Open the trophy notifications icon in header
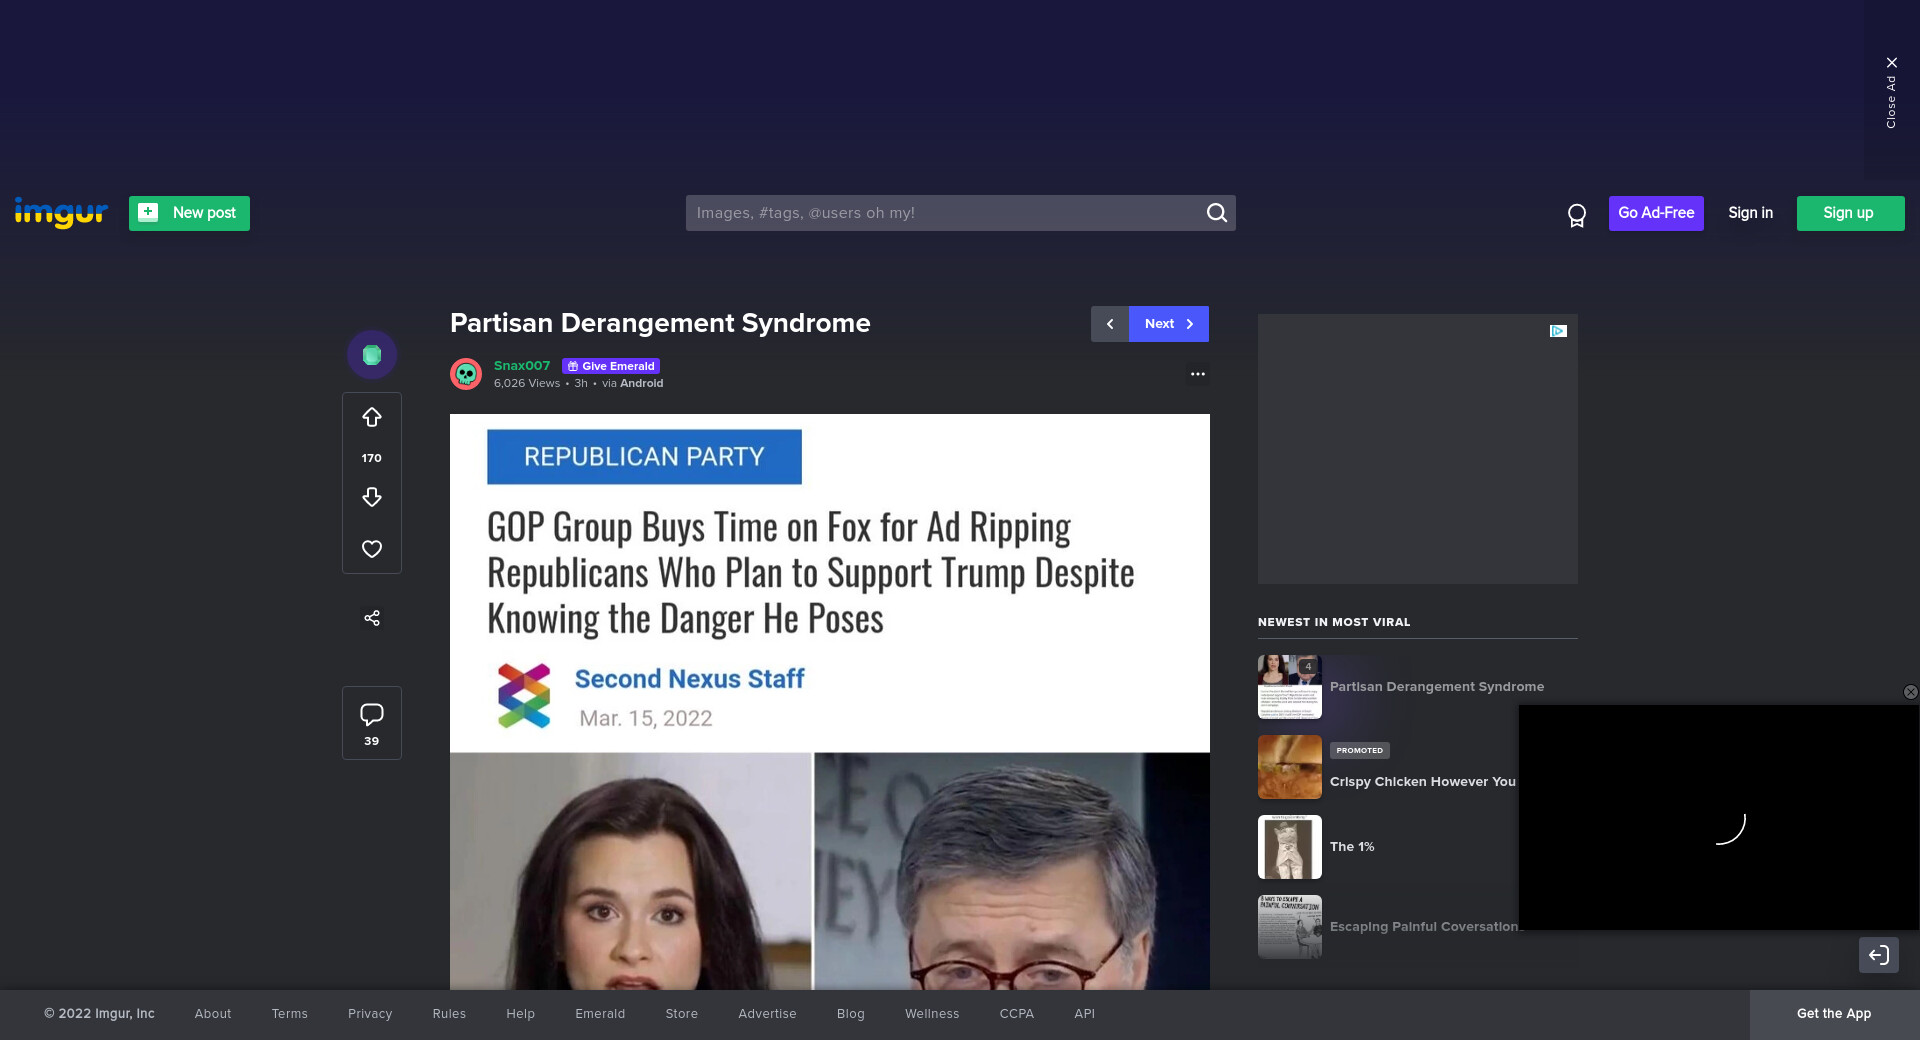Viewport: 1920px width, 1040px height. click(1577, 215)
